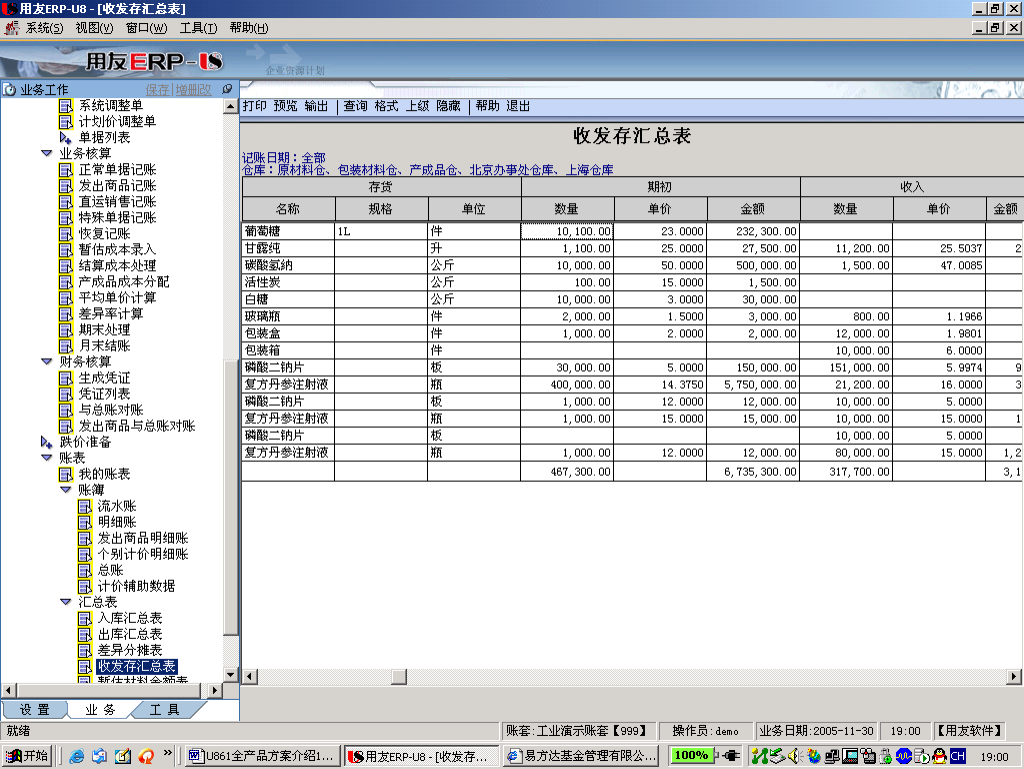Screen dimensions: 1024x769
Task: Click the 产成品成本分配 icon
Action: coord(66,282)
